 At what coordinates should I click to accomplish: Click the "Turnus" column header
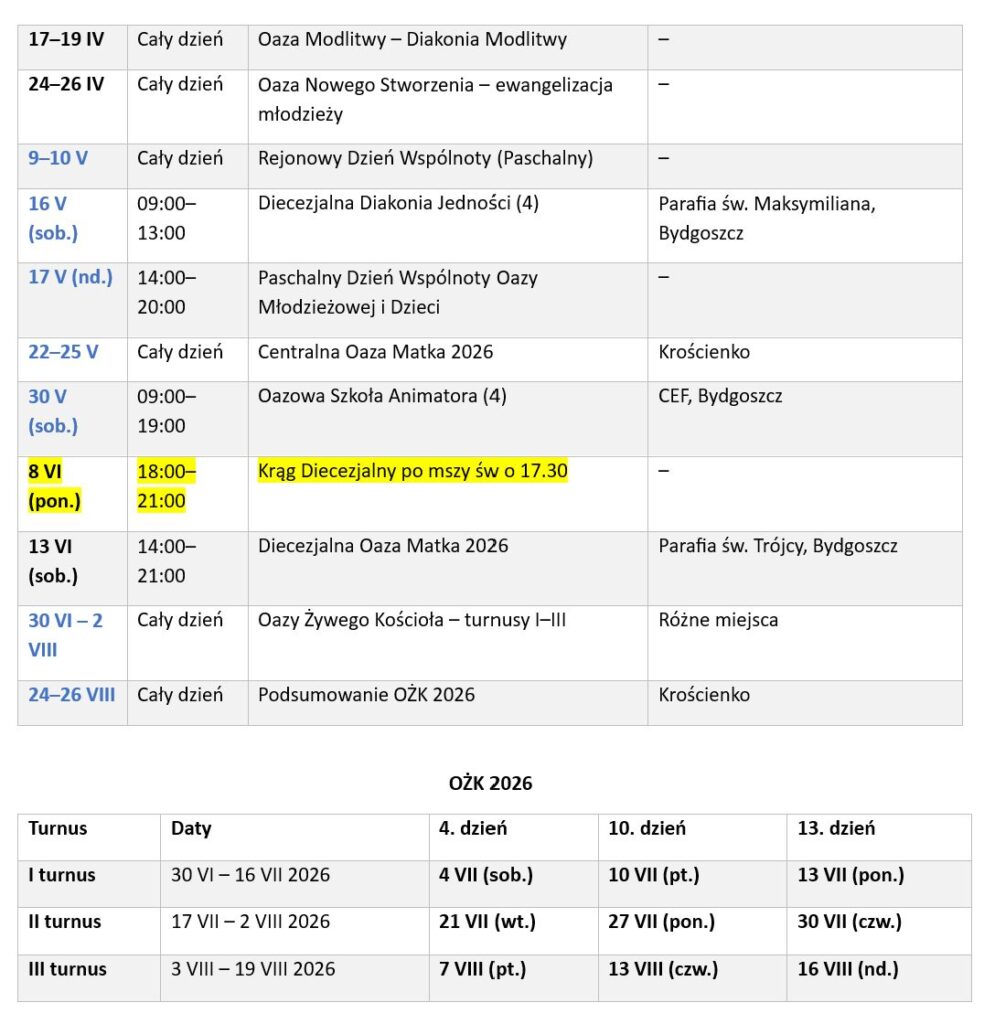click(x=58, y=828)
